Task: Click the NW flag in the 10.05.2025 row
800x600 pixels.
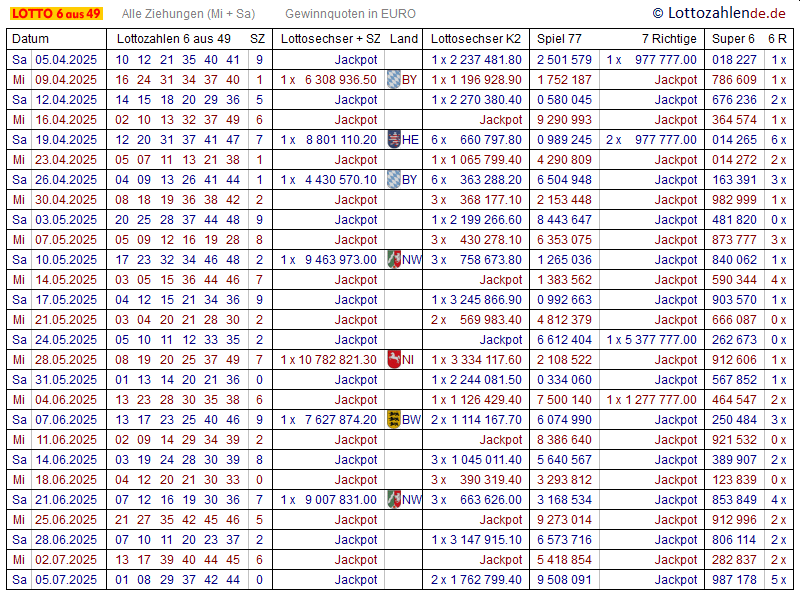Action: (x=394, y=260)
